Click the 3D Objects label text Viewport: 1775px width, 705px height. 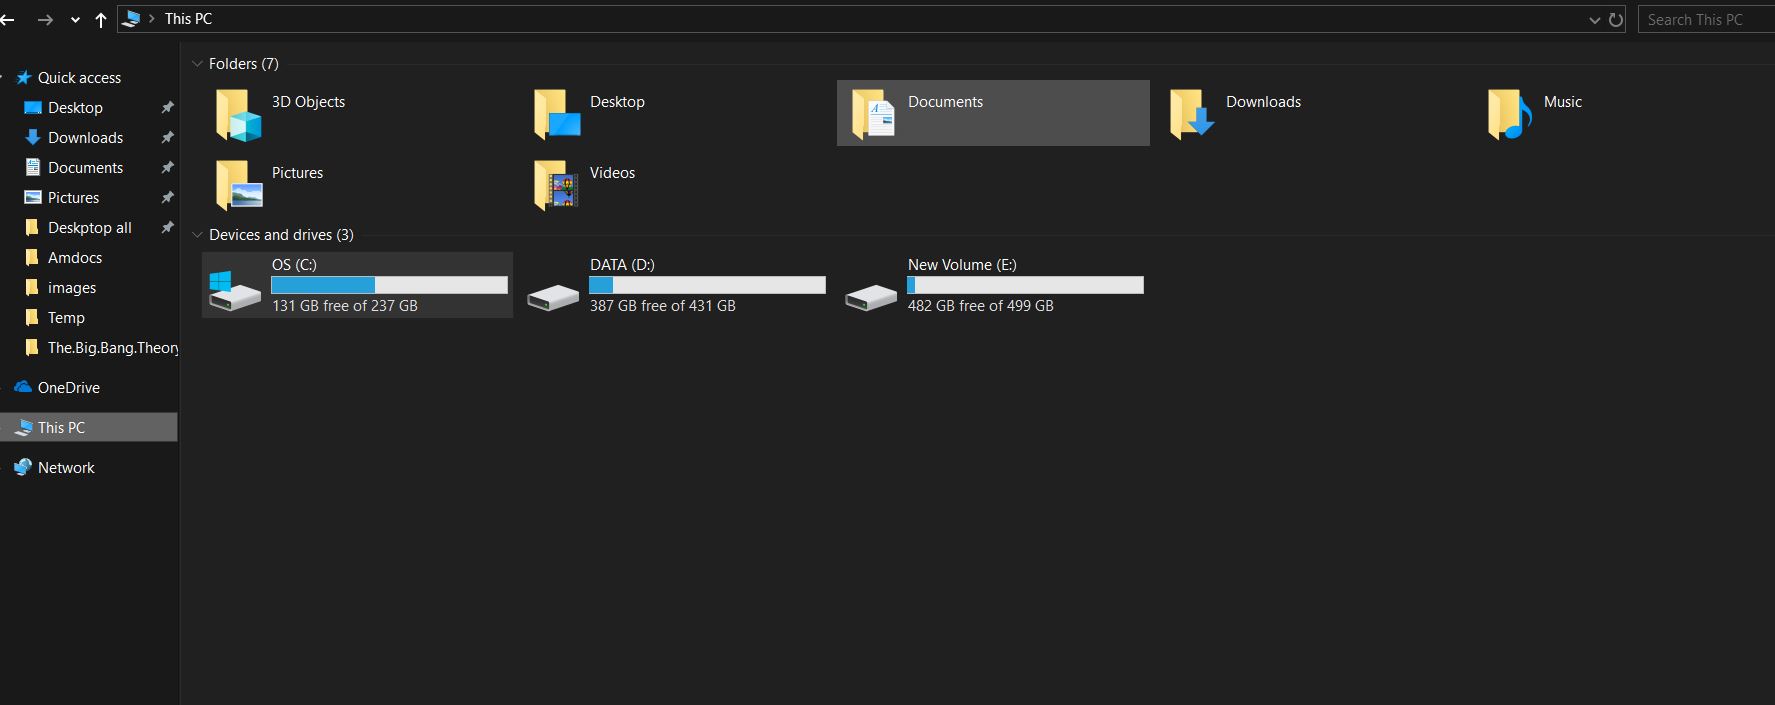pos(308,102)
